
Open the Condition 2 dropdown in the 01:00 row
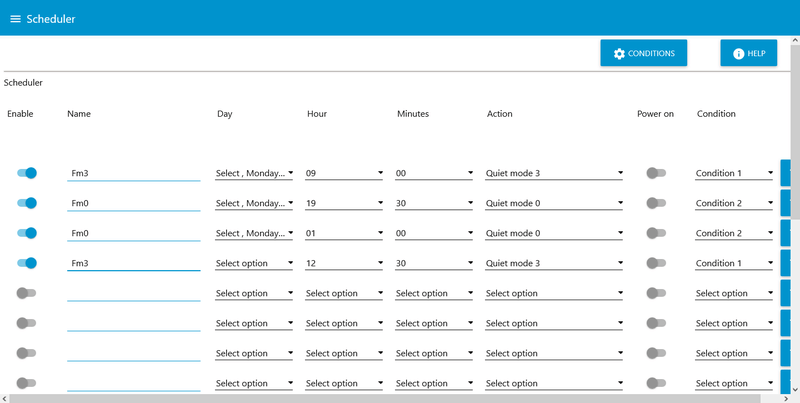click(x=734, y=234)
